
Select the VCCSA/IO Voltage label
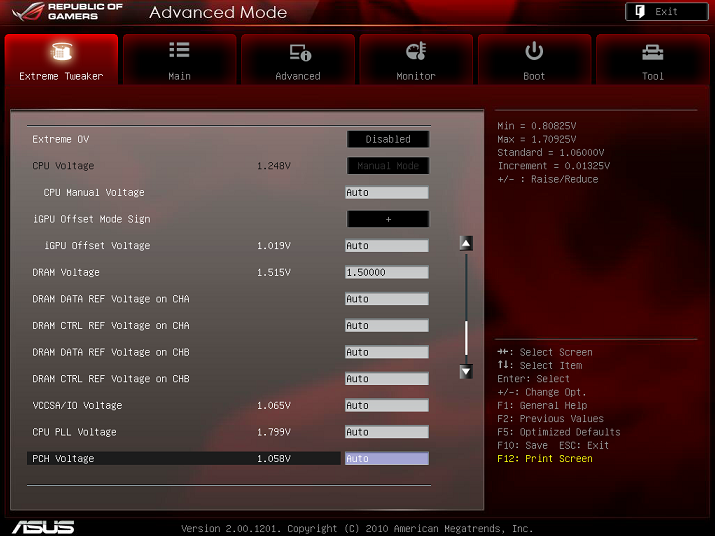(x=77, y=406)
